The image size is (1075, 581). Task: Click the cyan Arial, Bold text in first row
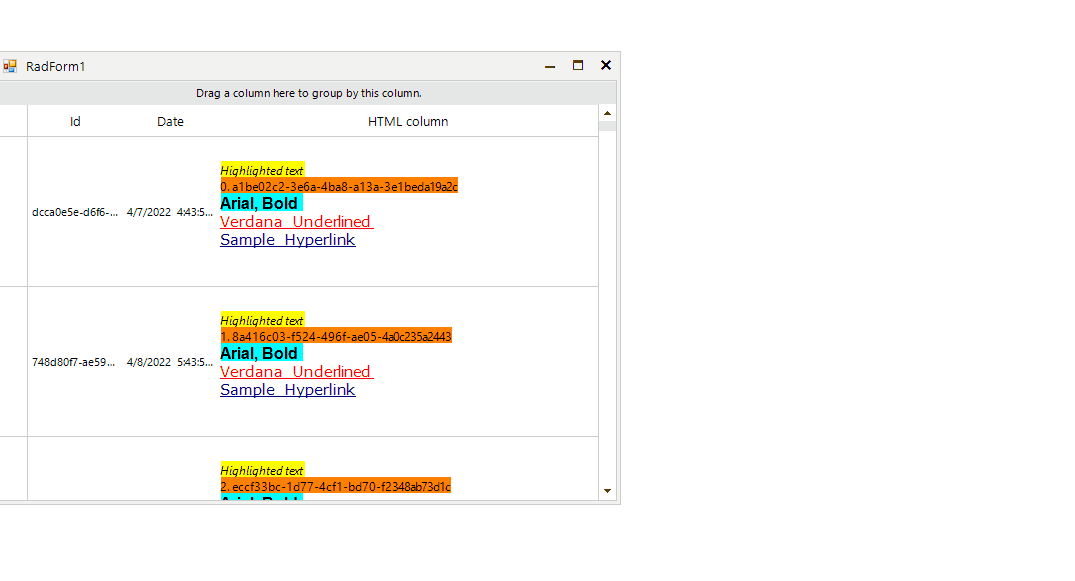point(259,202)
